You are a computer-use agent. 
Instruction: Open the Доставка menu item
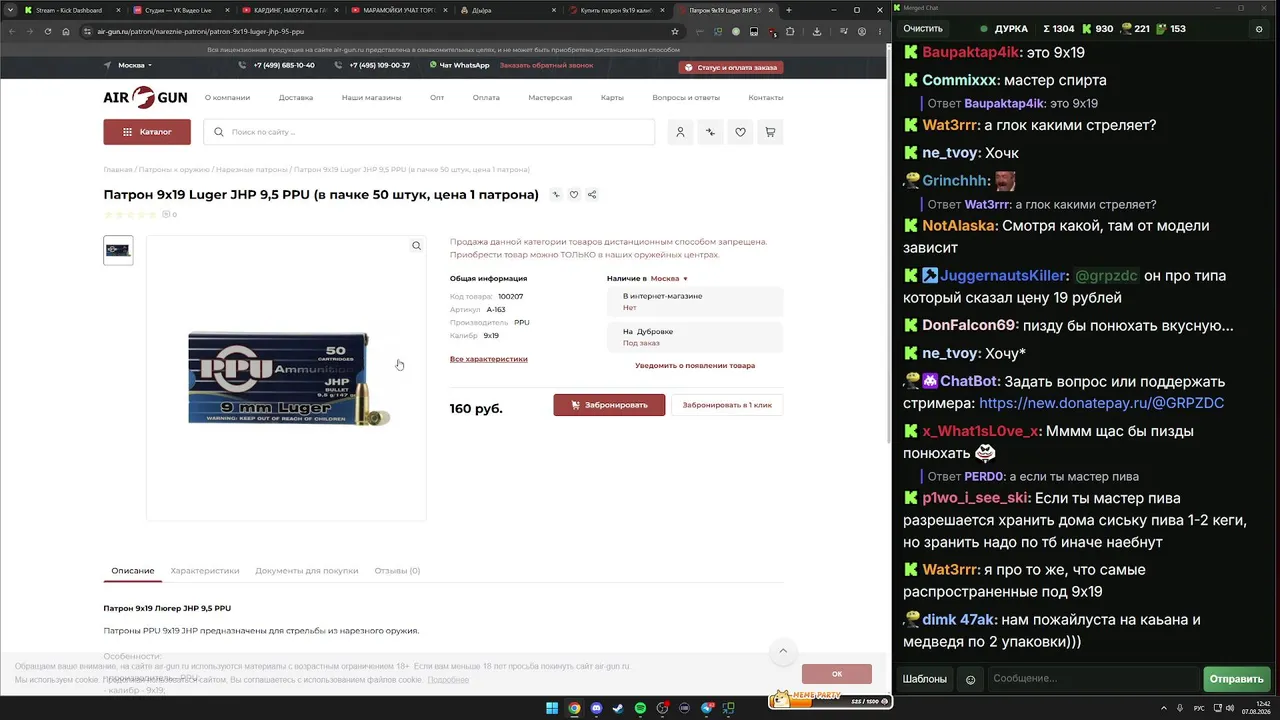296,98
